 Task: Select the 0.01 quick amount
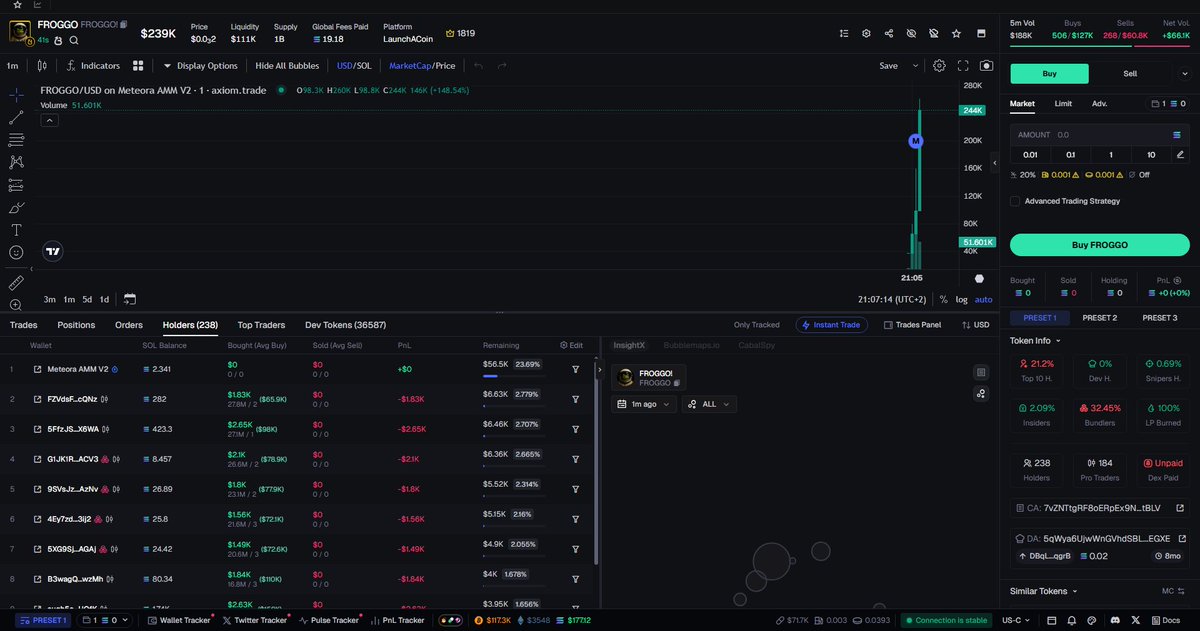[1030, 154]
